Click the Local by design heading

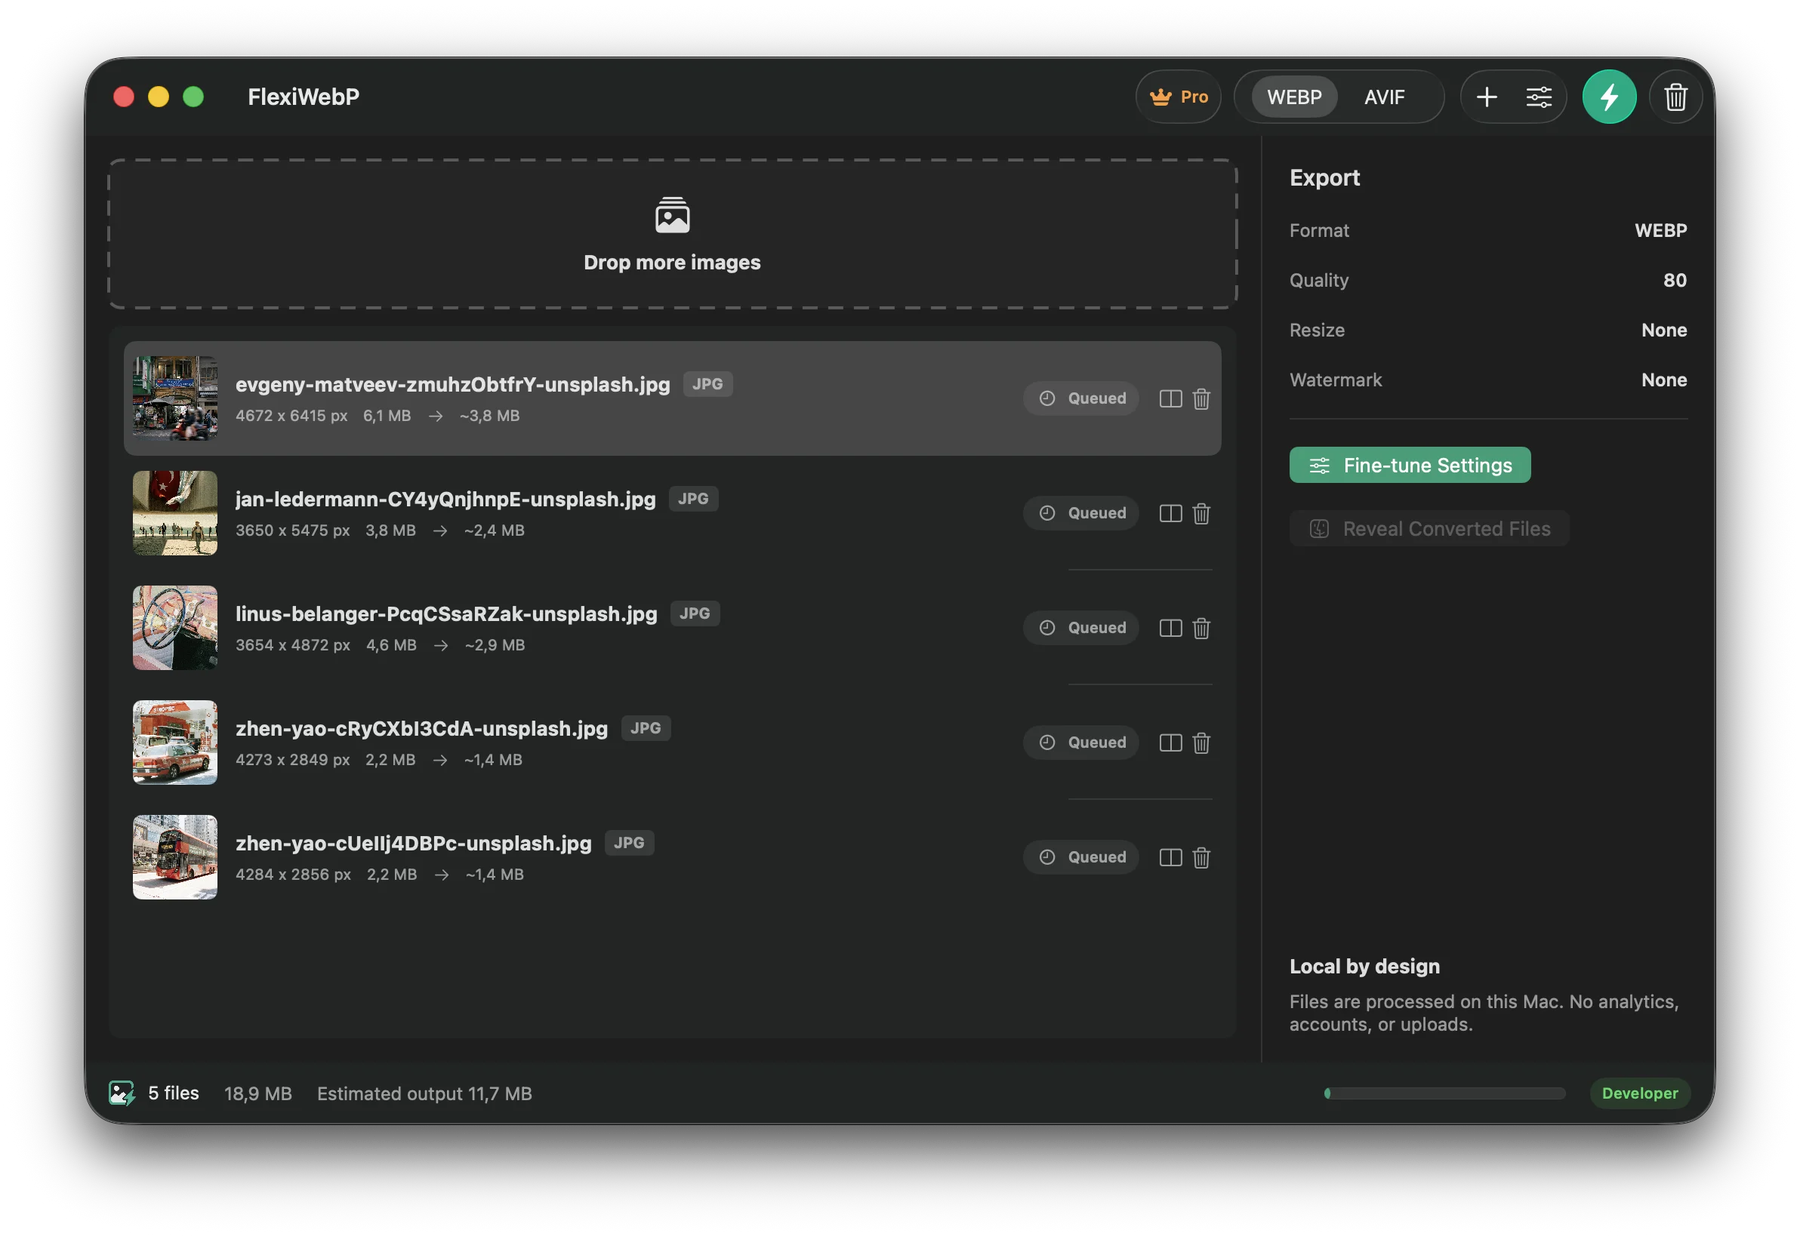pyautogui.click(x=1365, y=967)
